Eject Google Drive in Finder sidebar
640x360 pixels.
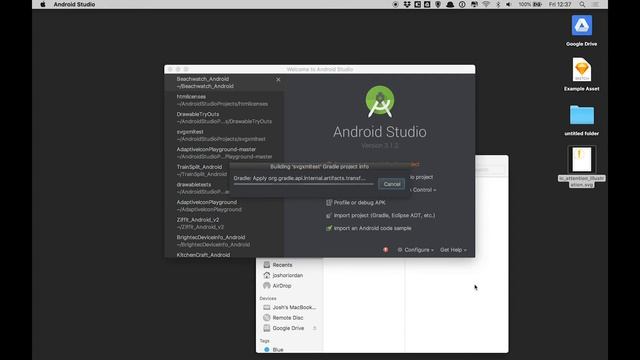click(315, 328)
